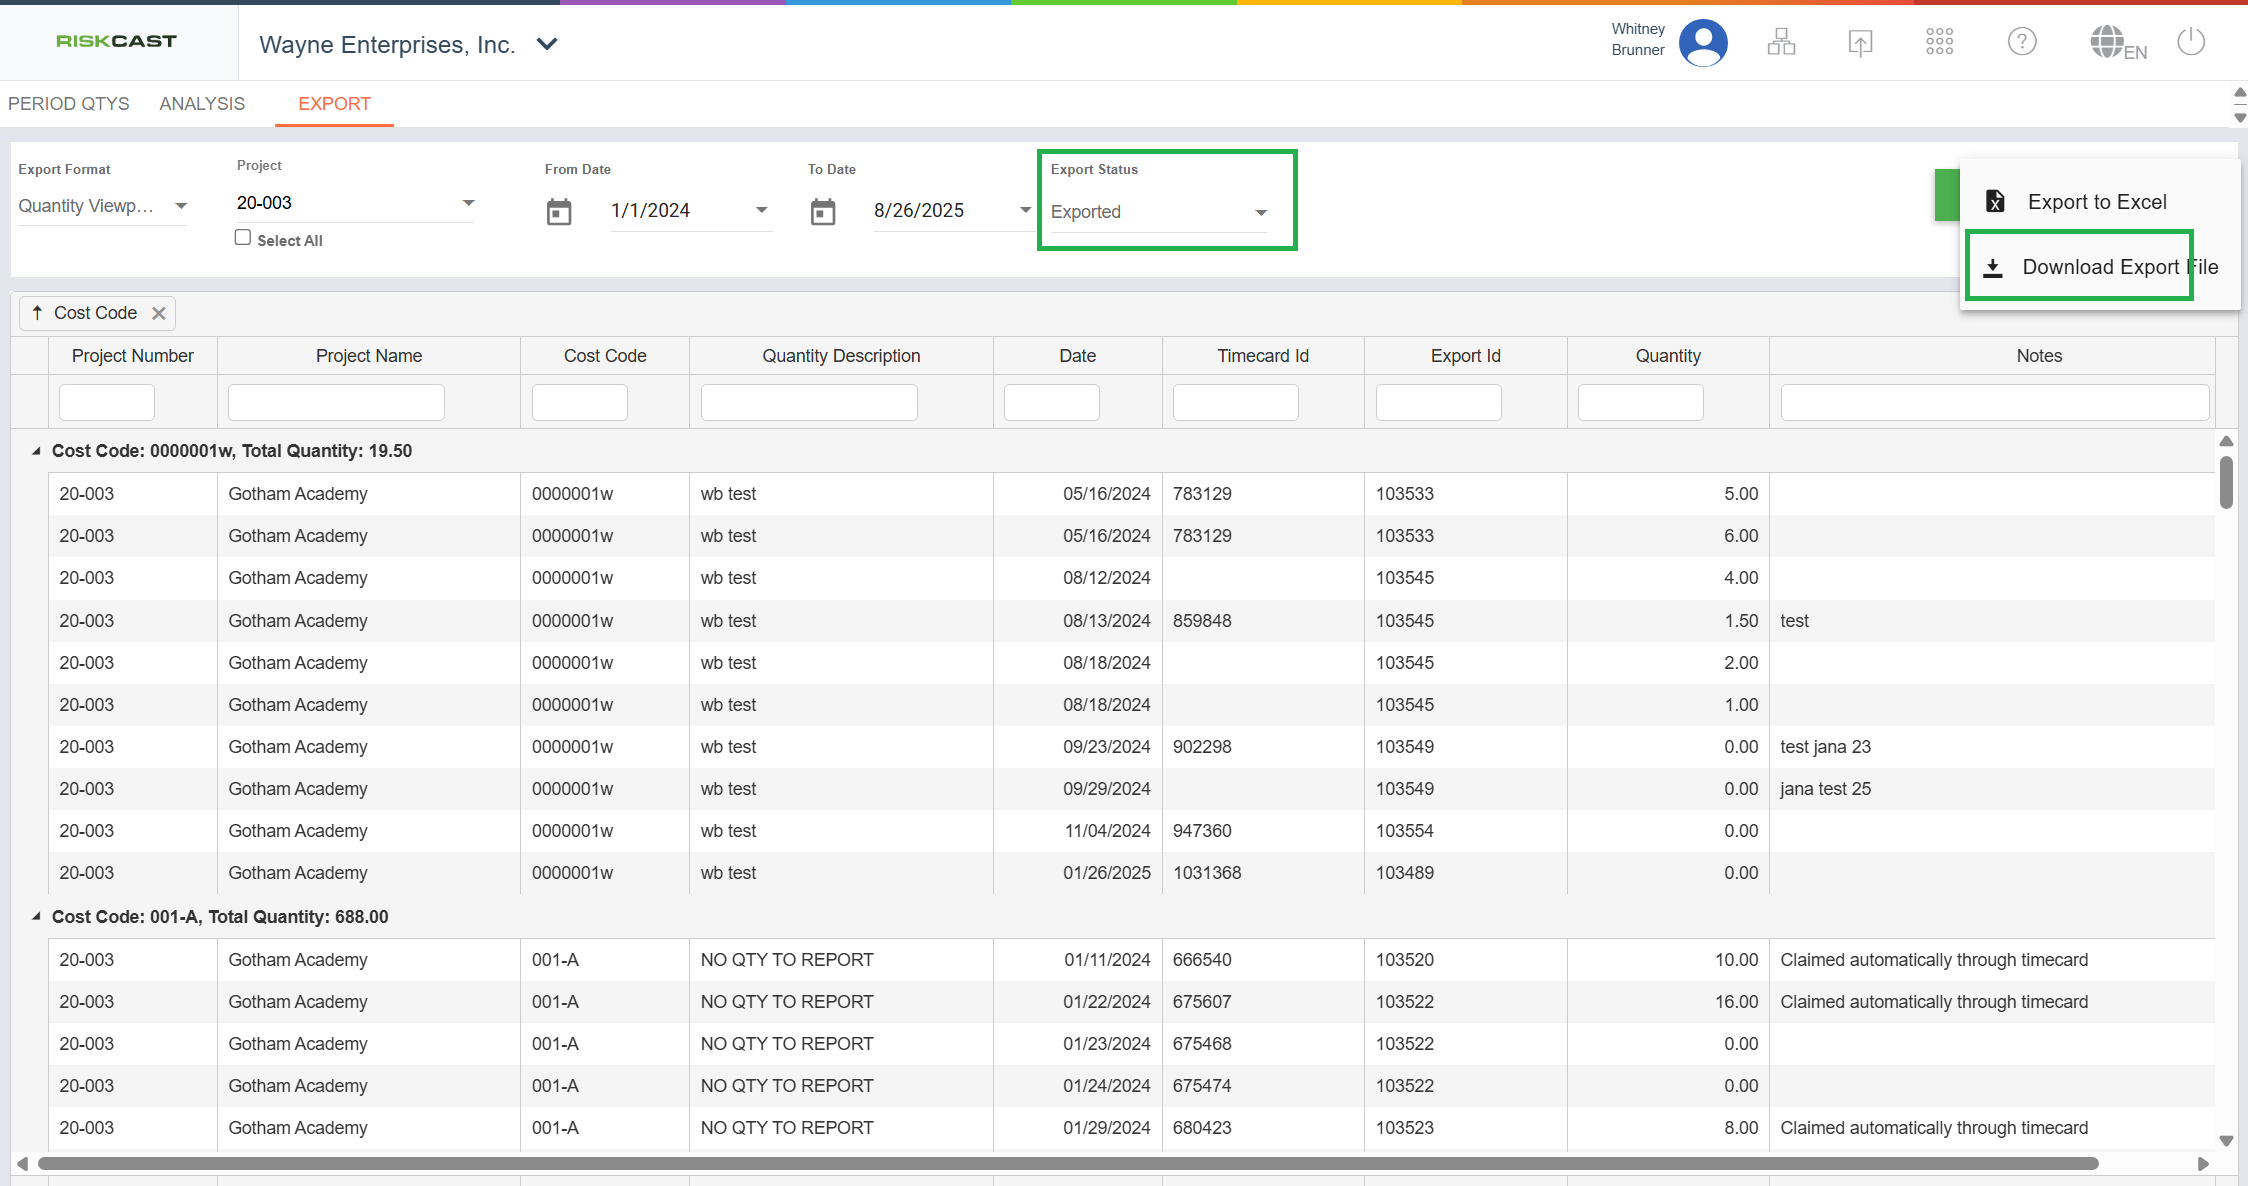This screenshot has height=1186, width=2248.
Task: Switch to the ANALYSIS tab
Action: click(202, 104)
